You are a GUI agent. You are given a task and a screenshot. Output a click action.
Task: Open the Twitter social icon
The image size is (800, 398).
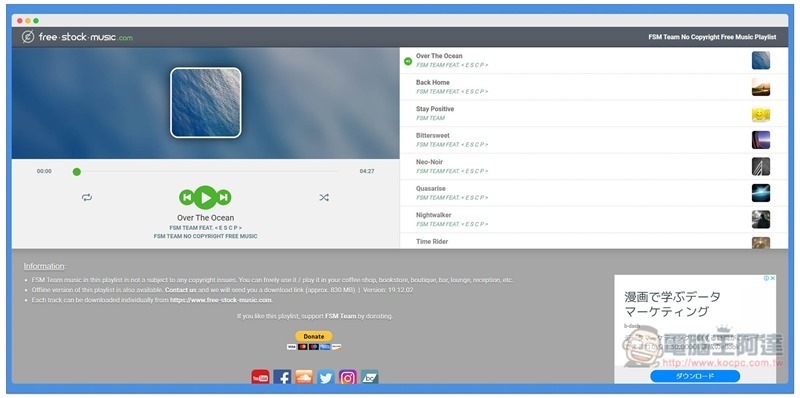pos(326,378)
